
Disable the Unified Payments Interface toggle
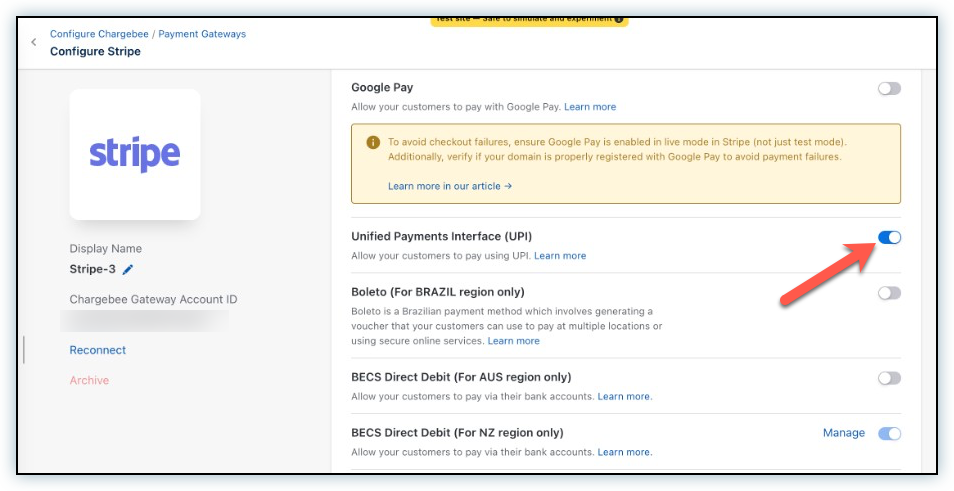tap(889, 237)
